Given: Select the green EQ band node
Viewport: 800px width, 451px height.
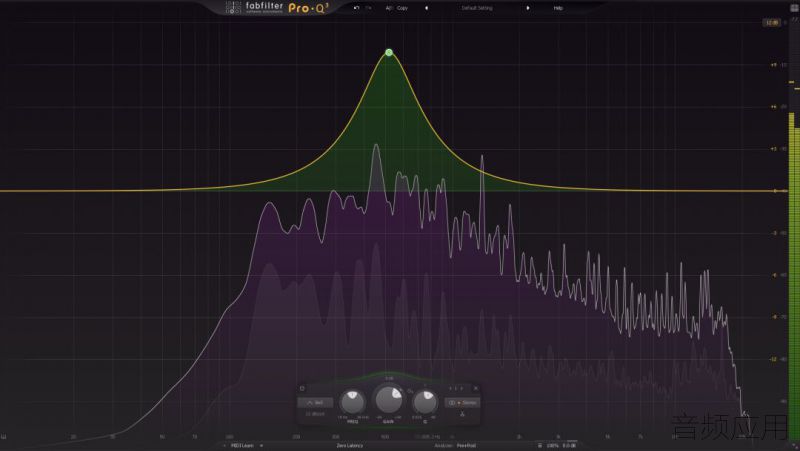Looking at the screenshot, I should pyautogui.click(x=389, y=52).
